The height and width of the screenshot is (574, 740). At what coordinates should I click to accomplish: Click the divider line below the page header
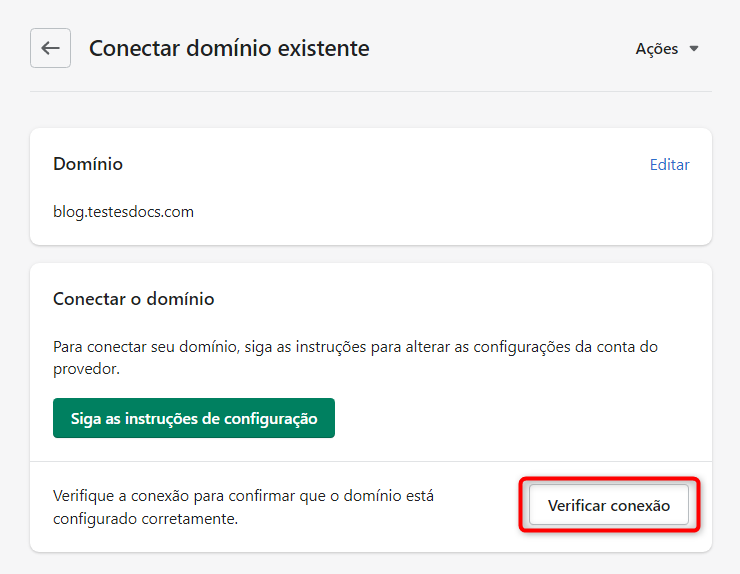tap(370, 92)
